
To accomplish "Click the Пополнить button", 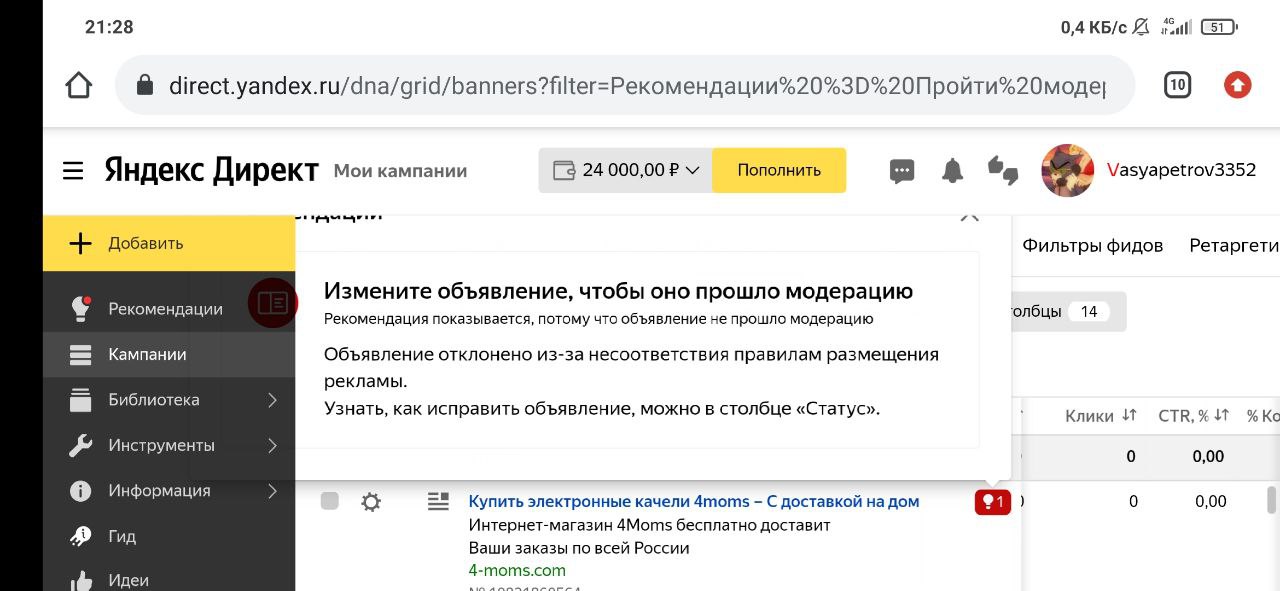I will pyautogui.click(x=779, y=170).
